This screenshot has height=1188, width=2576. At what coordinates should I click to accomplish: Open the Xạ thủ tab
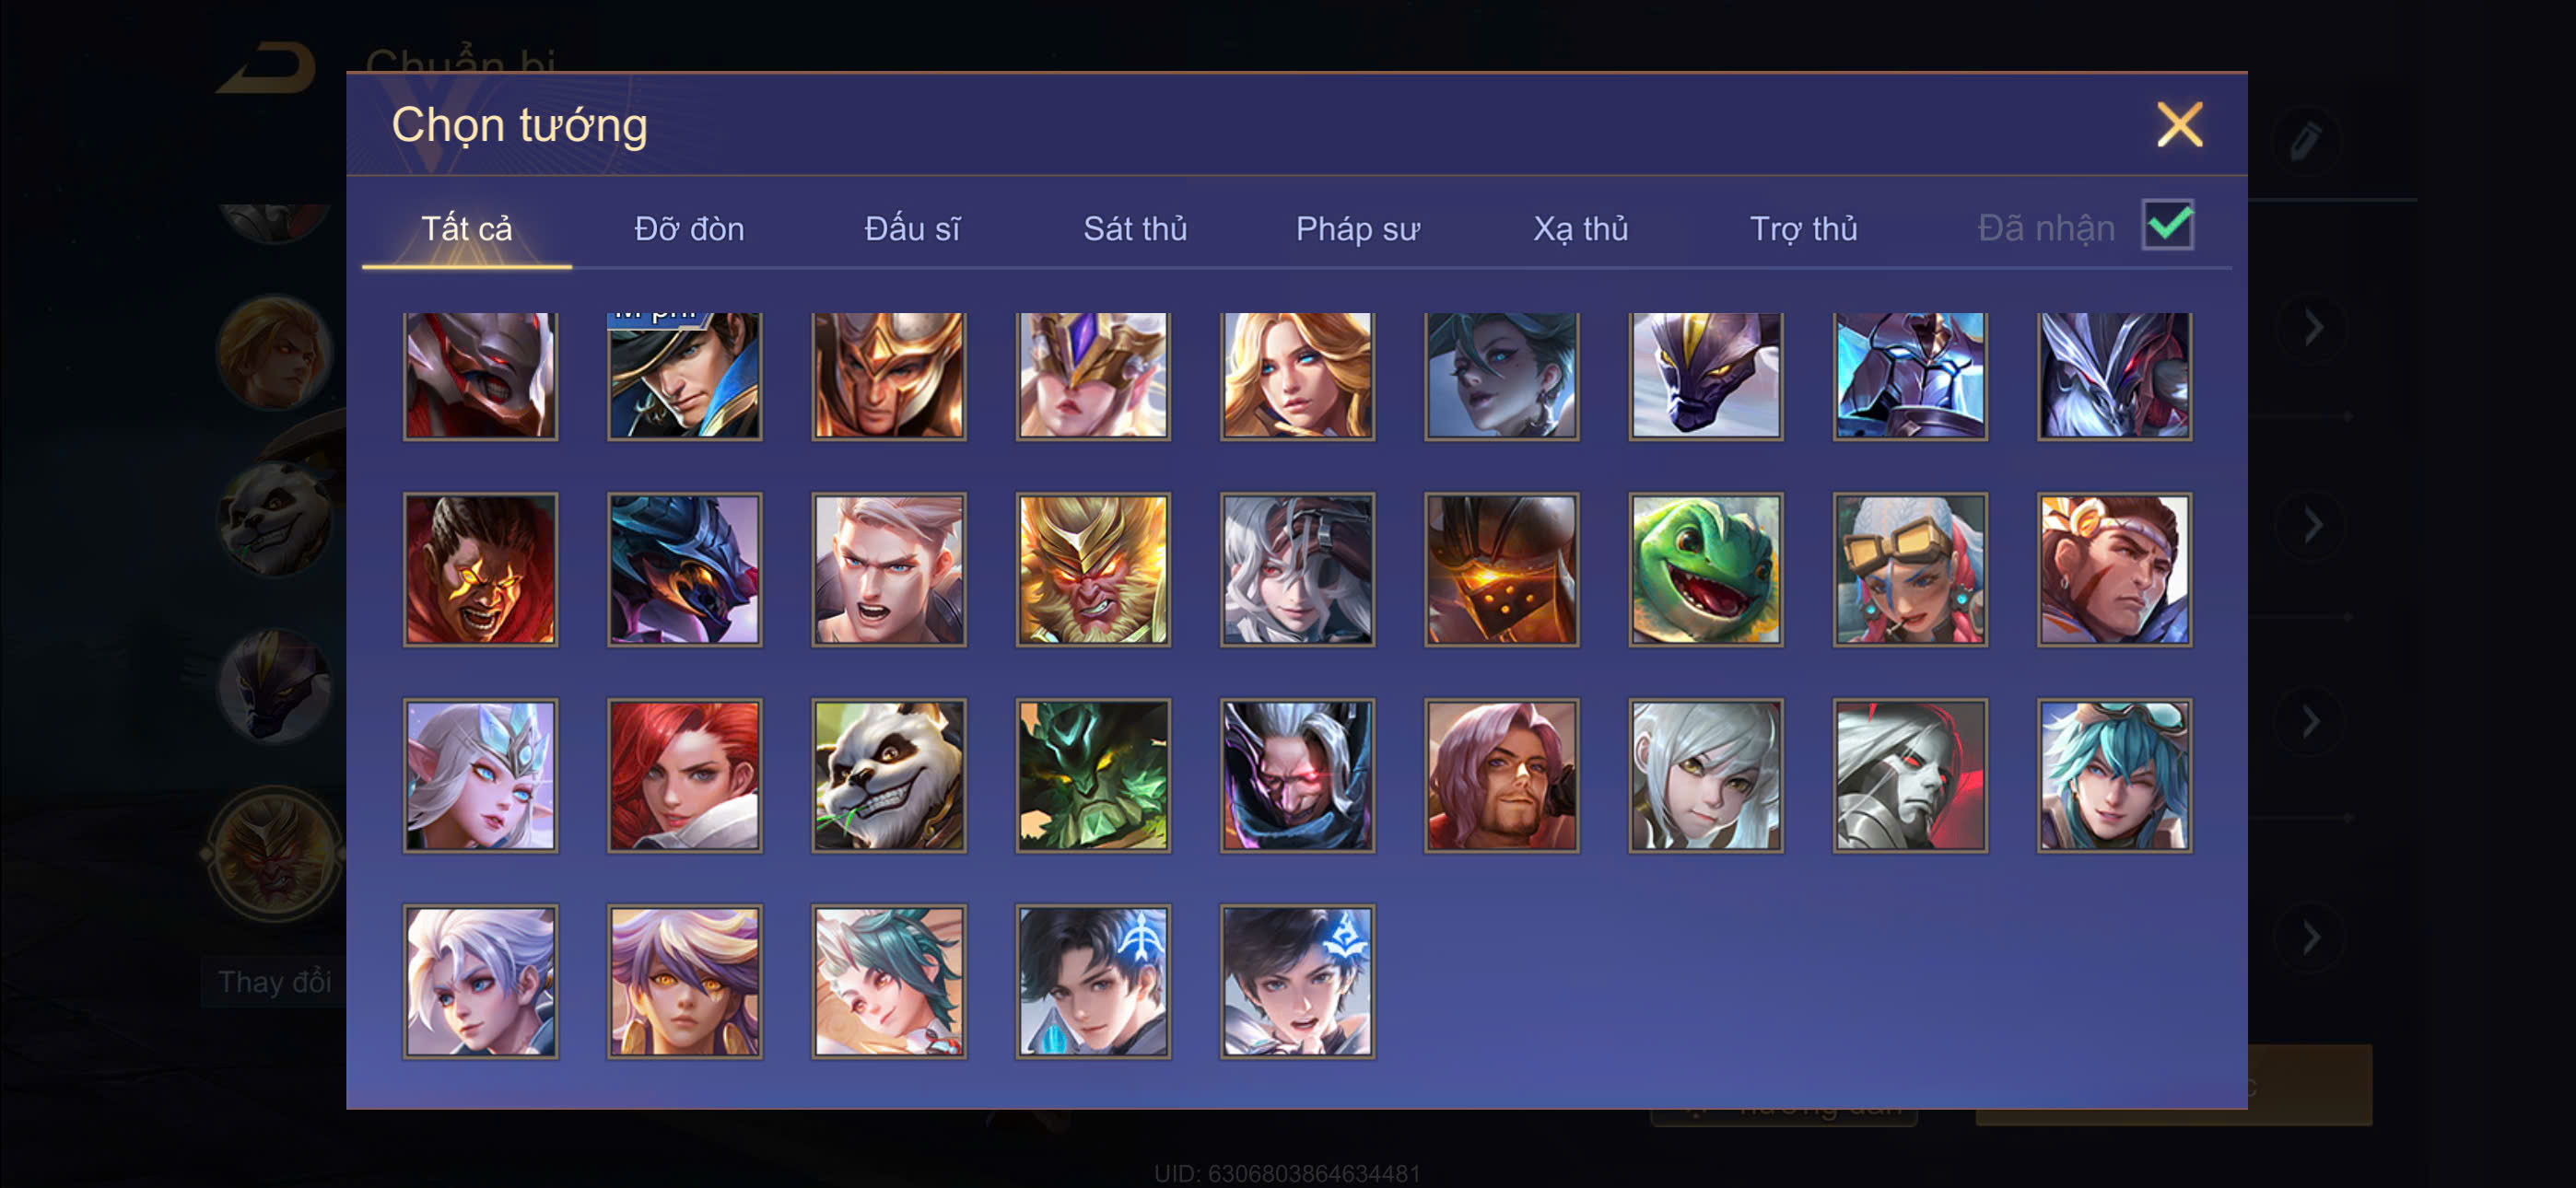(x=1581, y=229)
